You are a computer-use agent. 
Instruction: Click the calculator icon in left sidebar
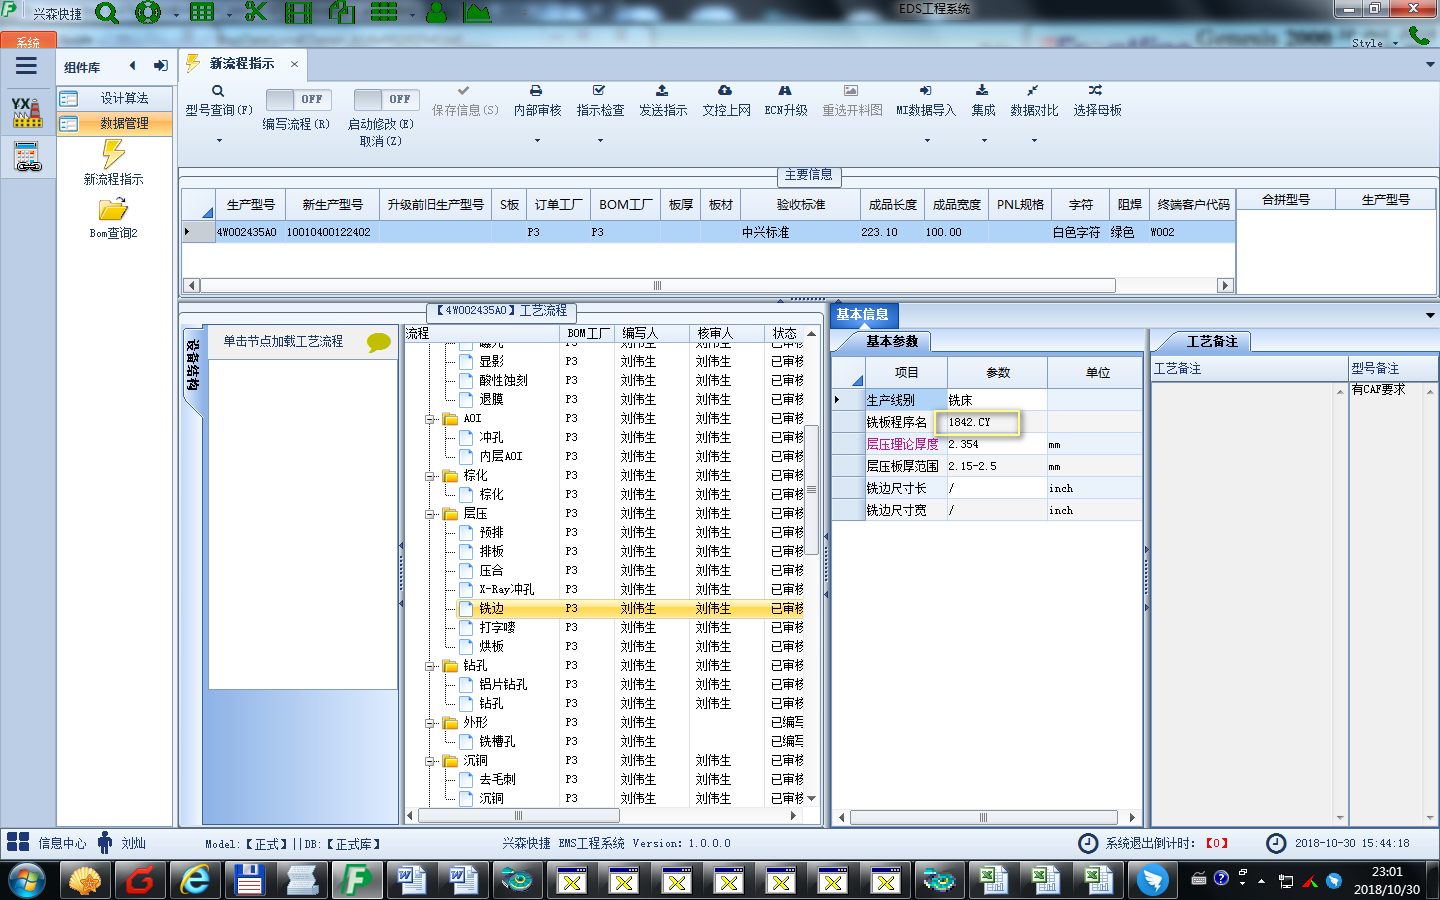[x=27, y=156]
